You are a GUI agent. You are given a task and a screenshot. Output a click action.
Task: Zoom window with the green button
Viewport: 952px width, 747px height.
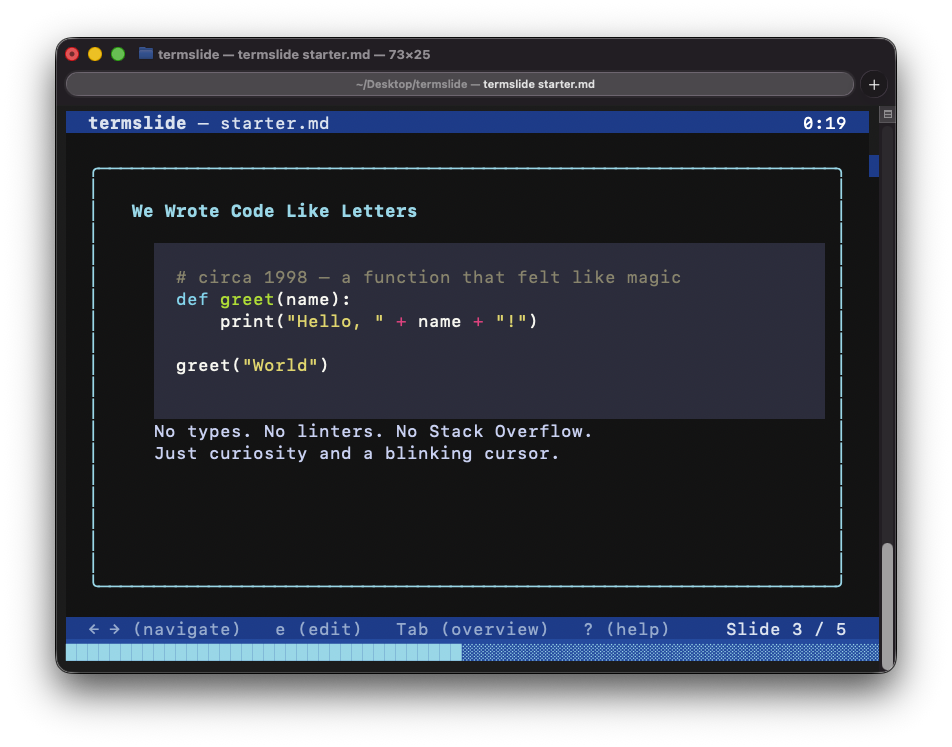tap(118, 54)
